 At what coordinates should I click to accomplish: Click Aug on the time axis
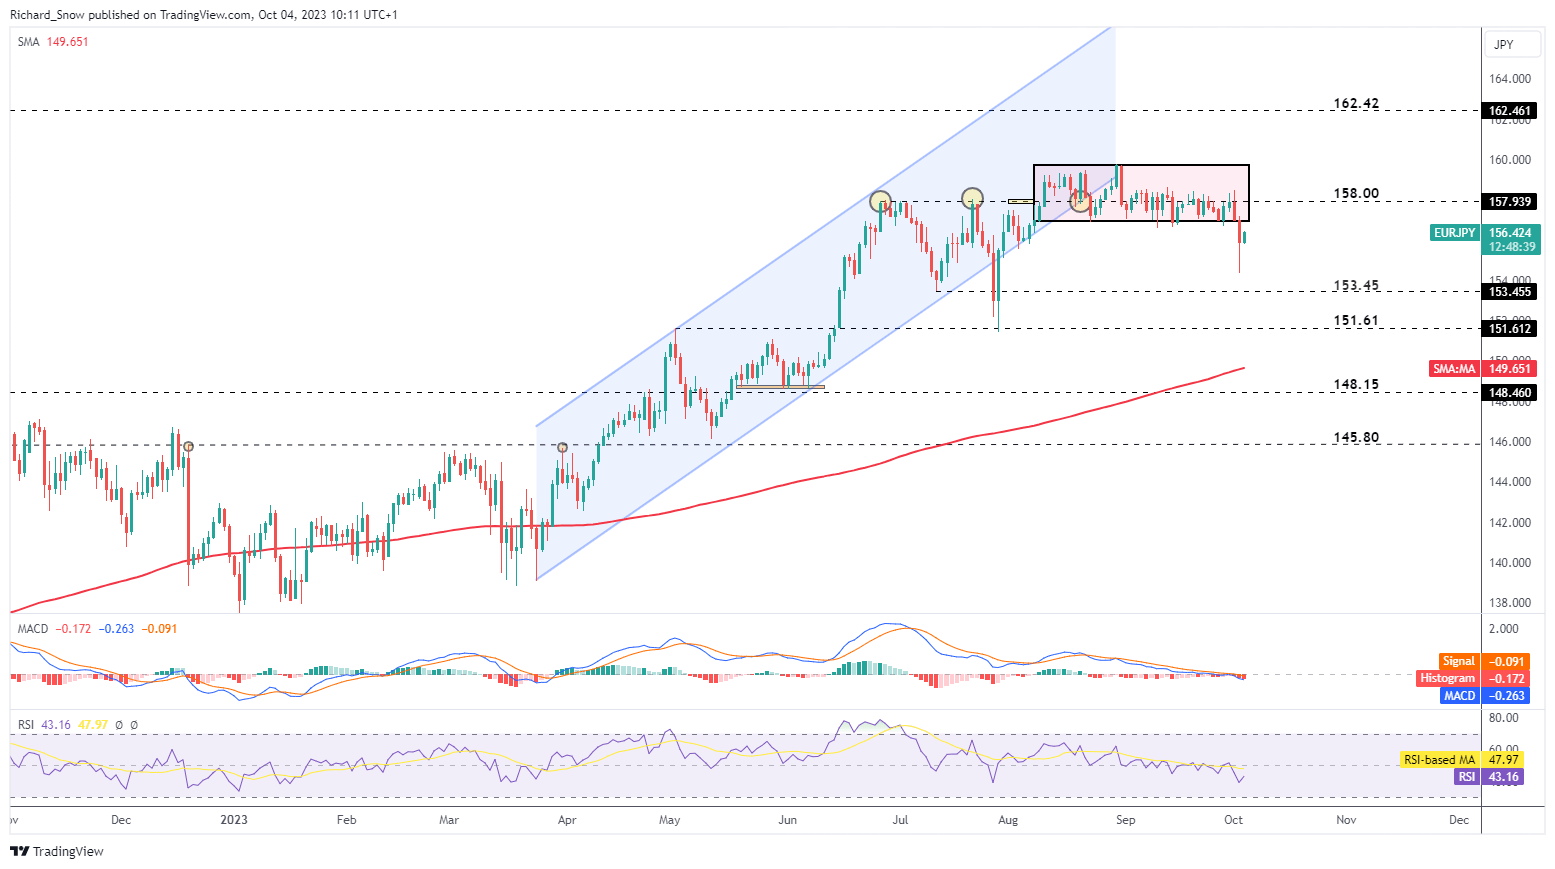[1008, 820]
